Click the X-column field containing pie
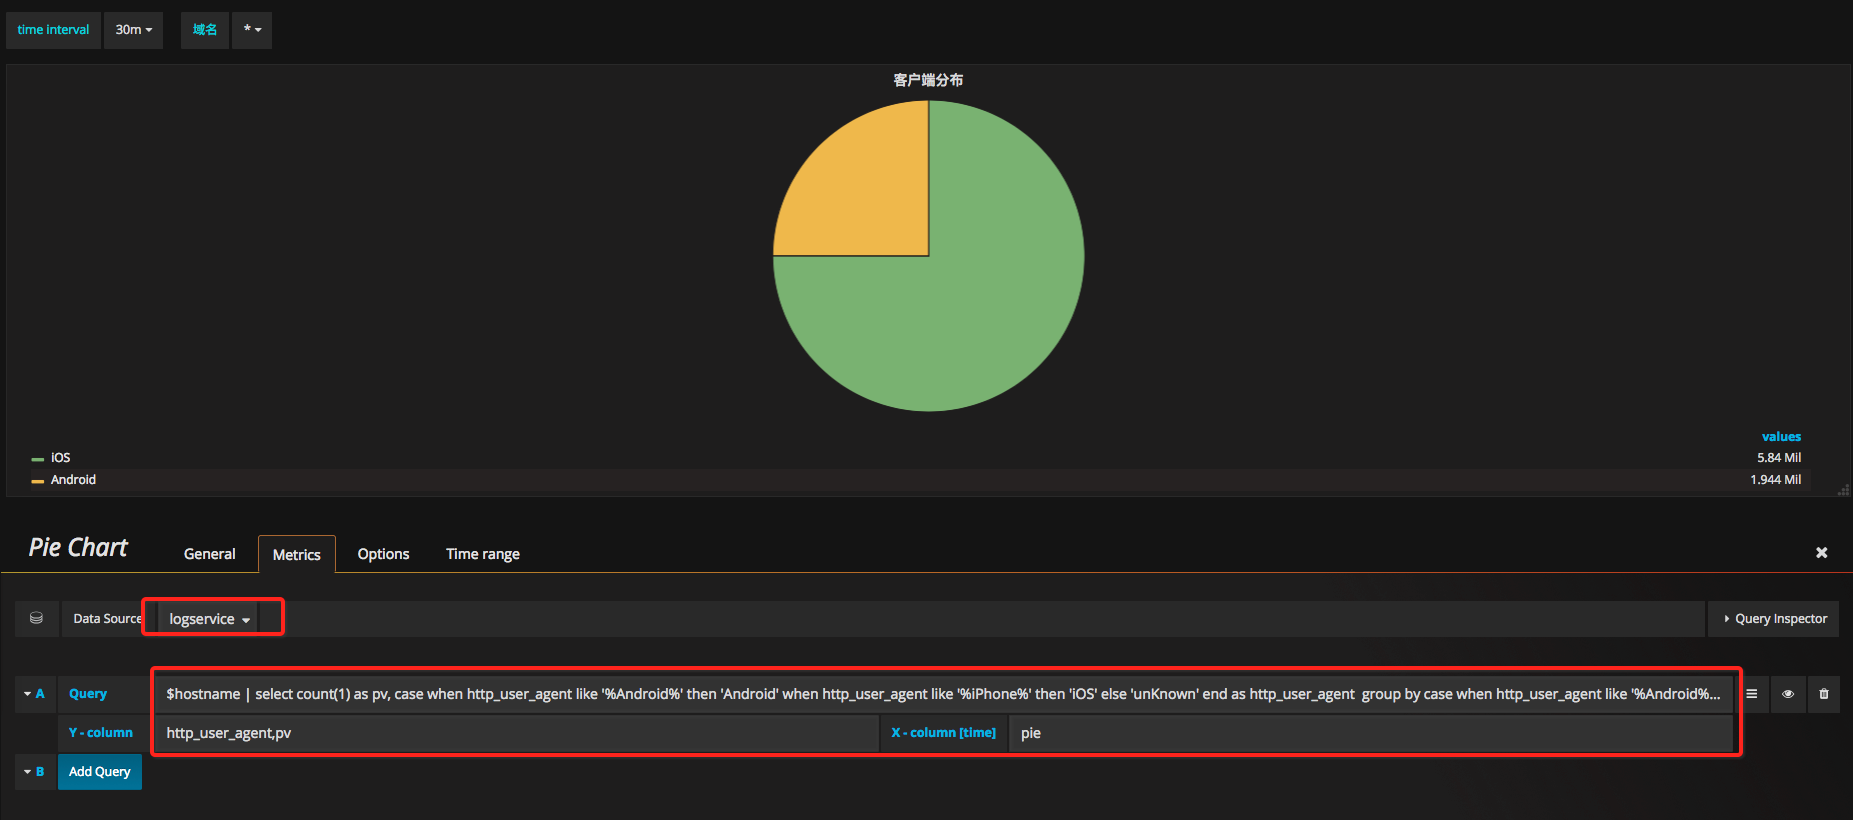The image size is (1853, 820). [1371, 733]
